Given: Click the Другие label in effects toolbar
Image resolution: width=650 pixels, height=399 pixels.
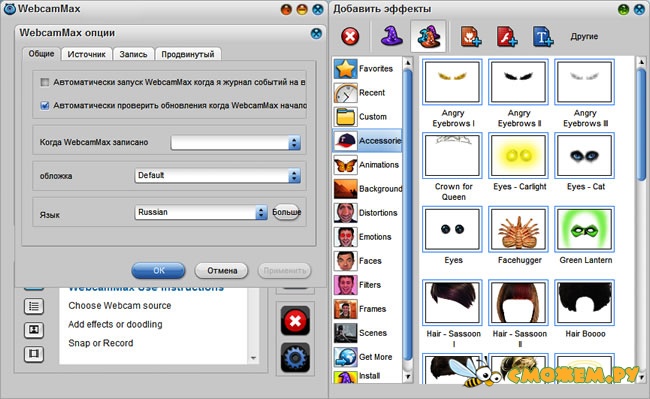Looking at the screenshot, I should (x=584, y=36).
